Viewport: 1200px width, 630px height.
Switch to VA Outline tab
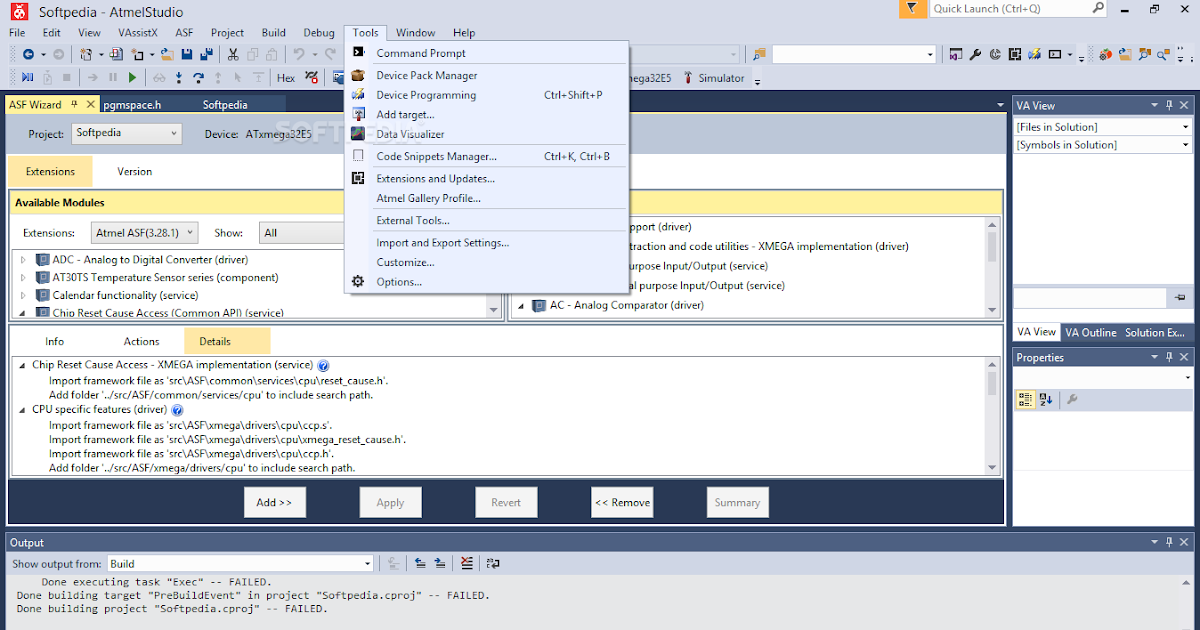[1090, 332]
